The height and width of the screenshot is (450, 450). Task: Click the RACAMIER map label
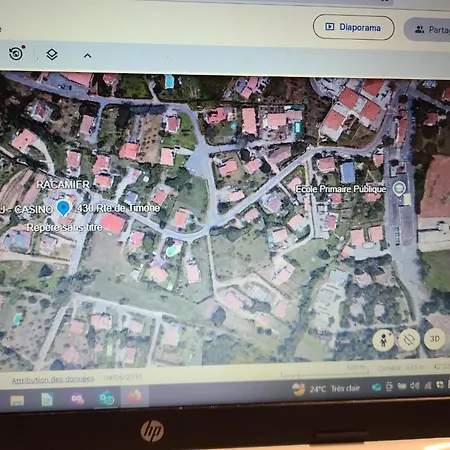click(x=63, y=184)
